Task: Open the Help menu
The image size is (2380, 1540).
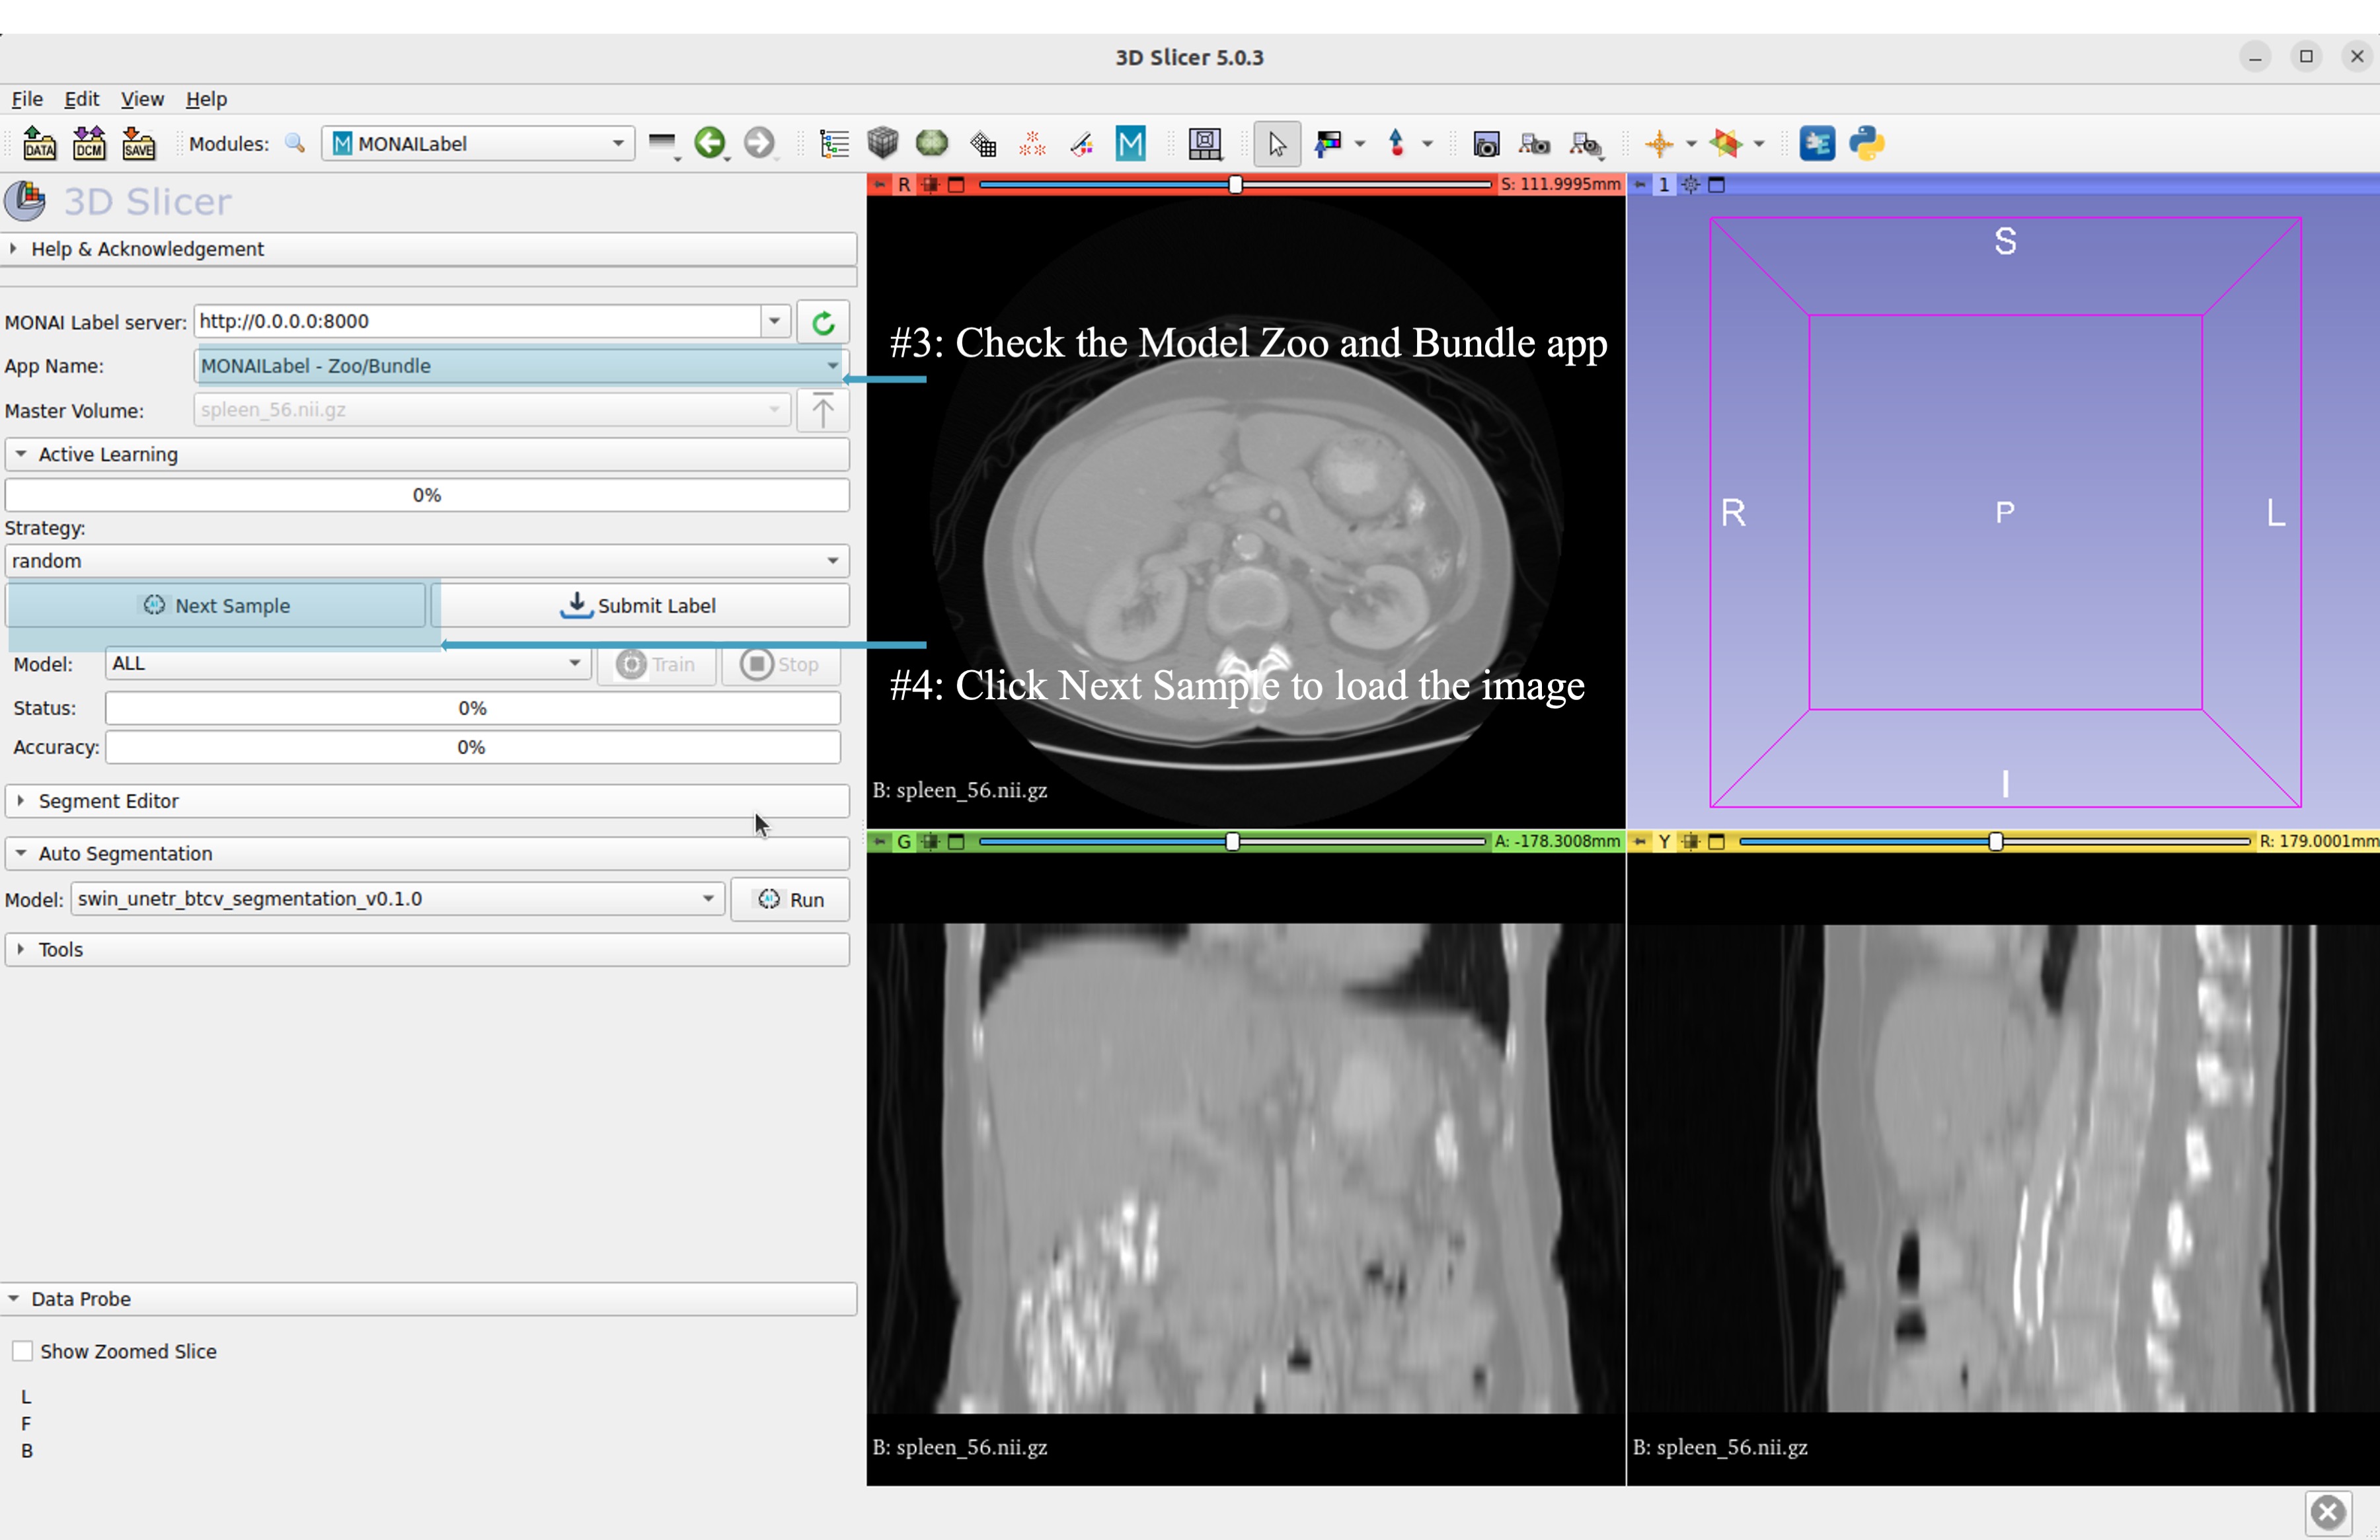Action: [x=206, y=99]
